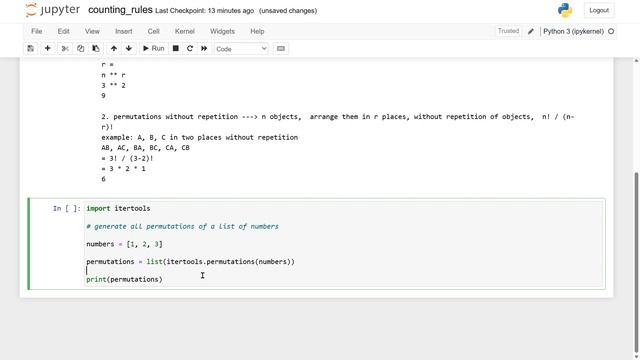
Task: Click the Python logo icon
Action: point(565,10)
